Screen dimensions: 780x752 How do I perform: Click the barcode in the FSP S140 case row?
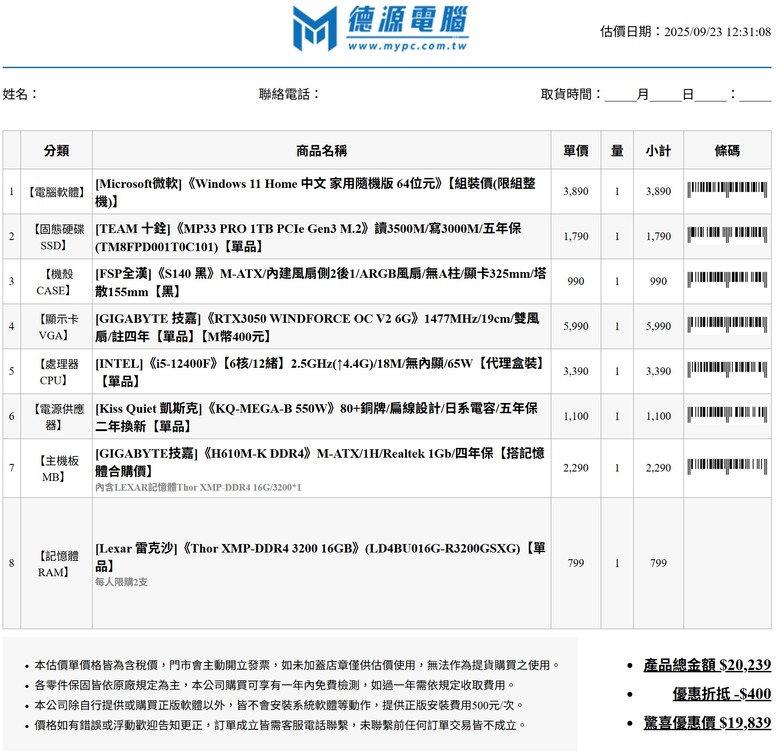(727, 280)
